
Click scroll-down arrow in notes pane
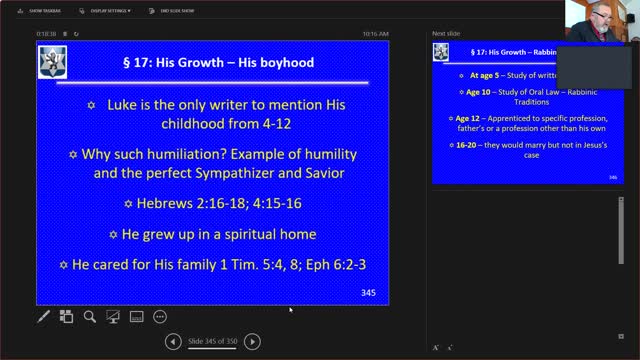pyautogui.click(x=621, y=336)
